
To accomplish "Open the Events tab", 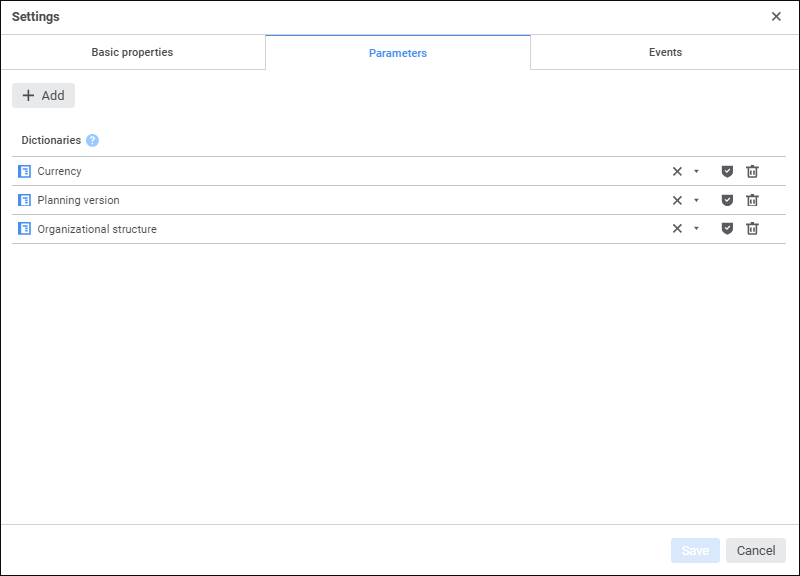I will click(665, 52).
